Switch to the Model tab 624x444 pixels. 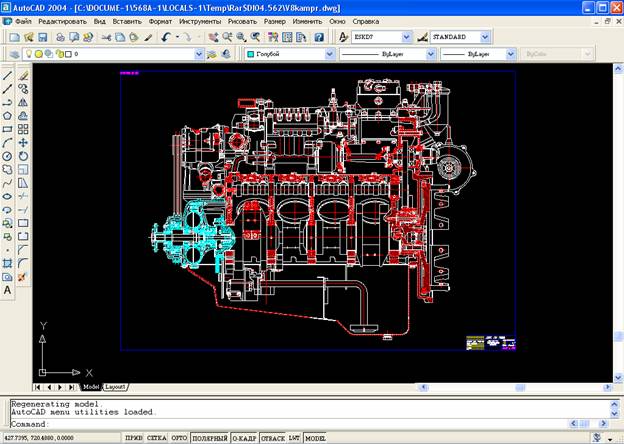click(91, 387)
